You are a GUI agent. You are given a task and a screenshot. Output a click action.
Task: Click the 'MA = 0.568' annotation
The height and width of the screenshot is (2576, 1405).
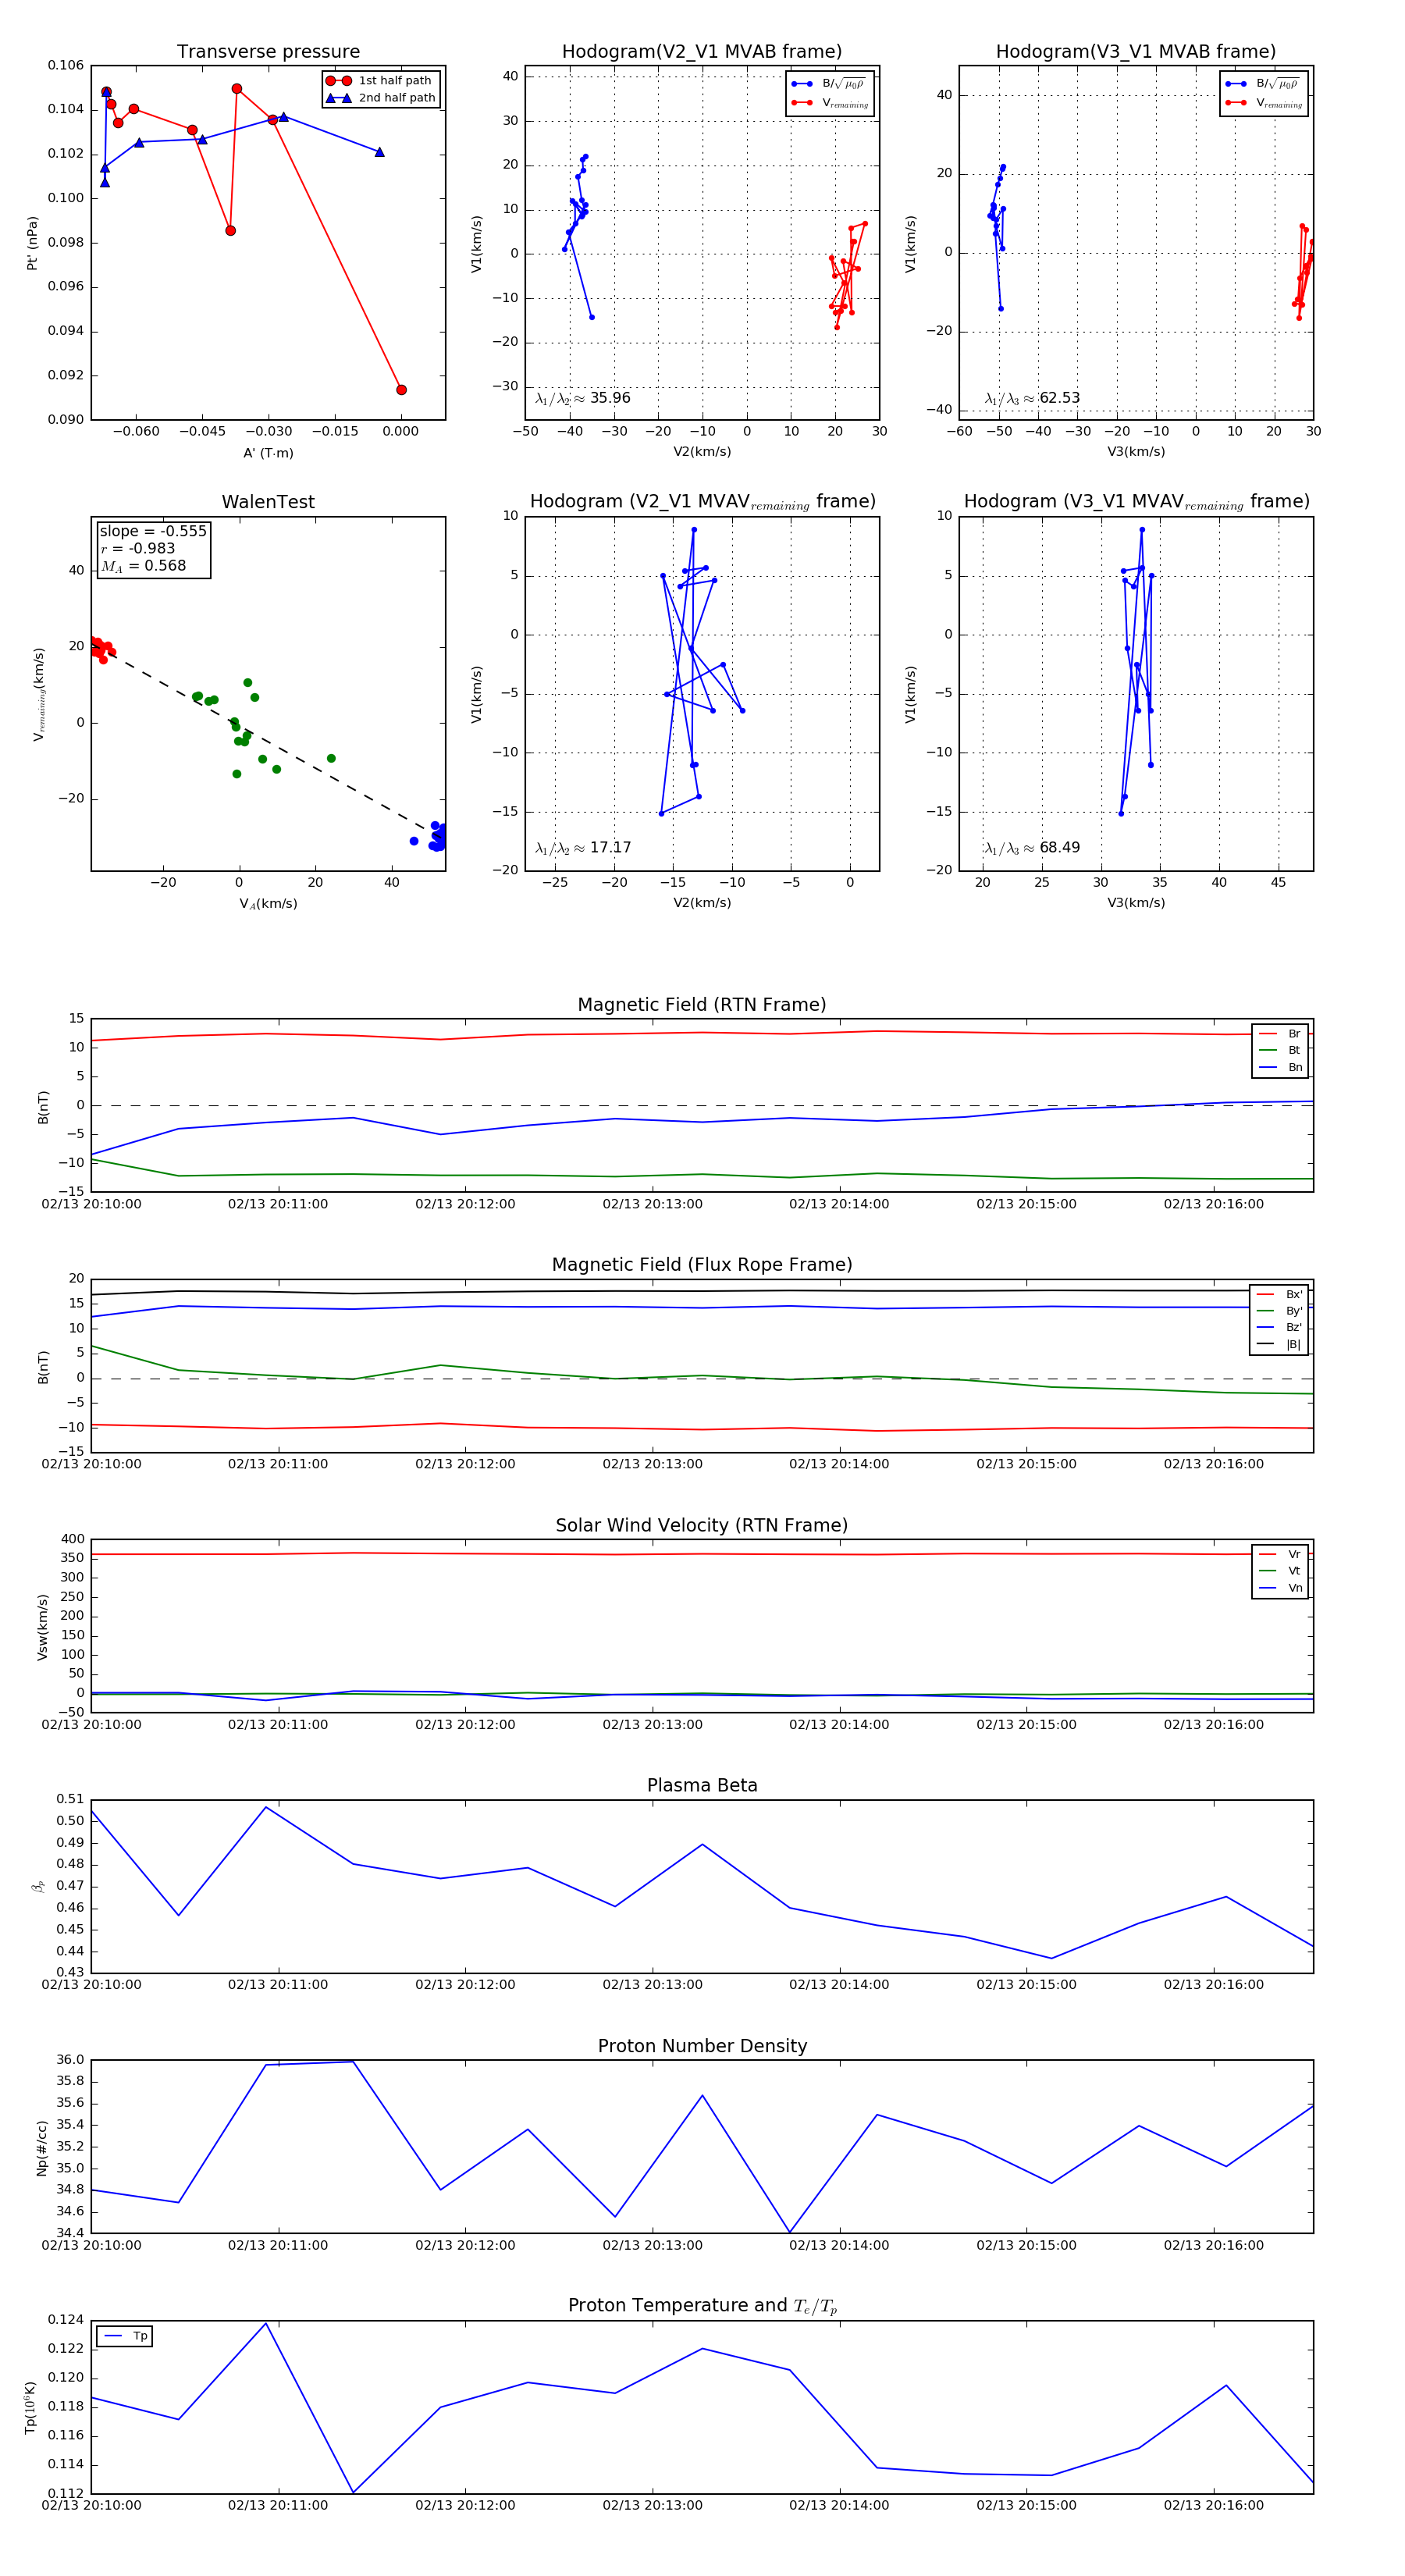click(143, 566)
